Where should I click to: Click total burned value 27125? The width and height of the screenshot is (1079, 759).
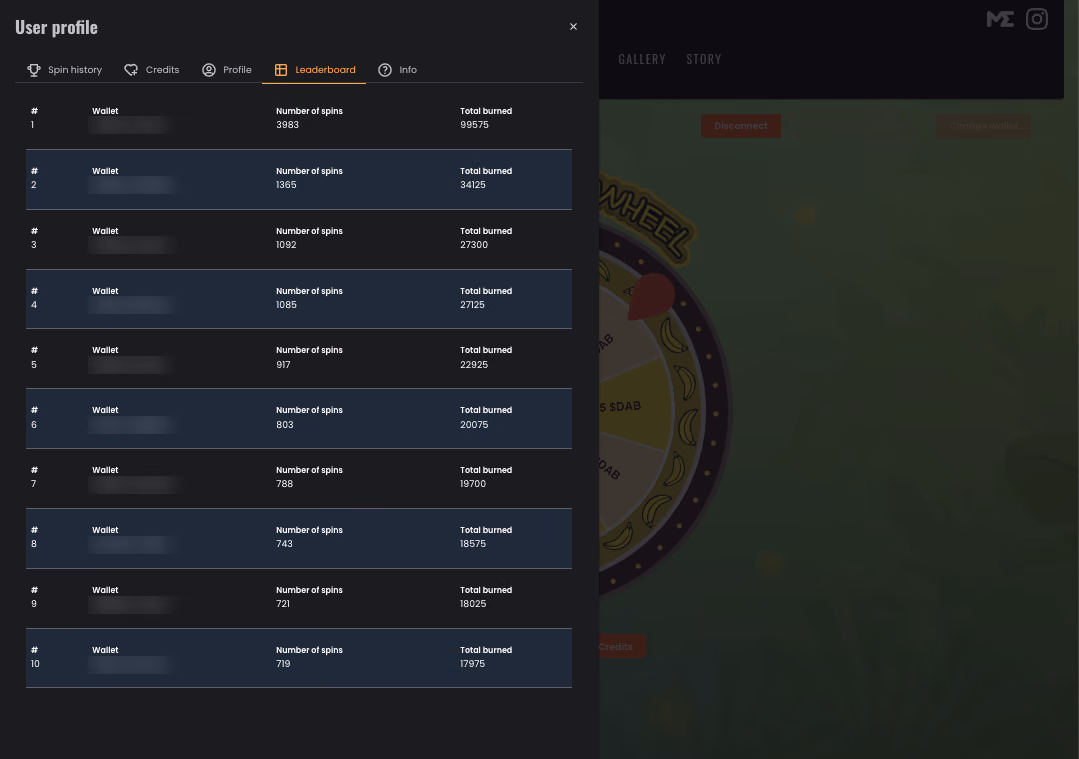click(x=472, y=304)
